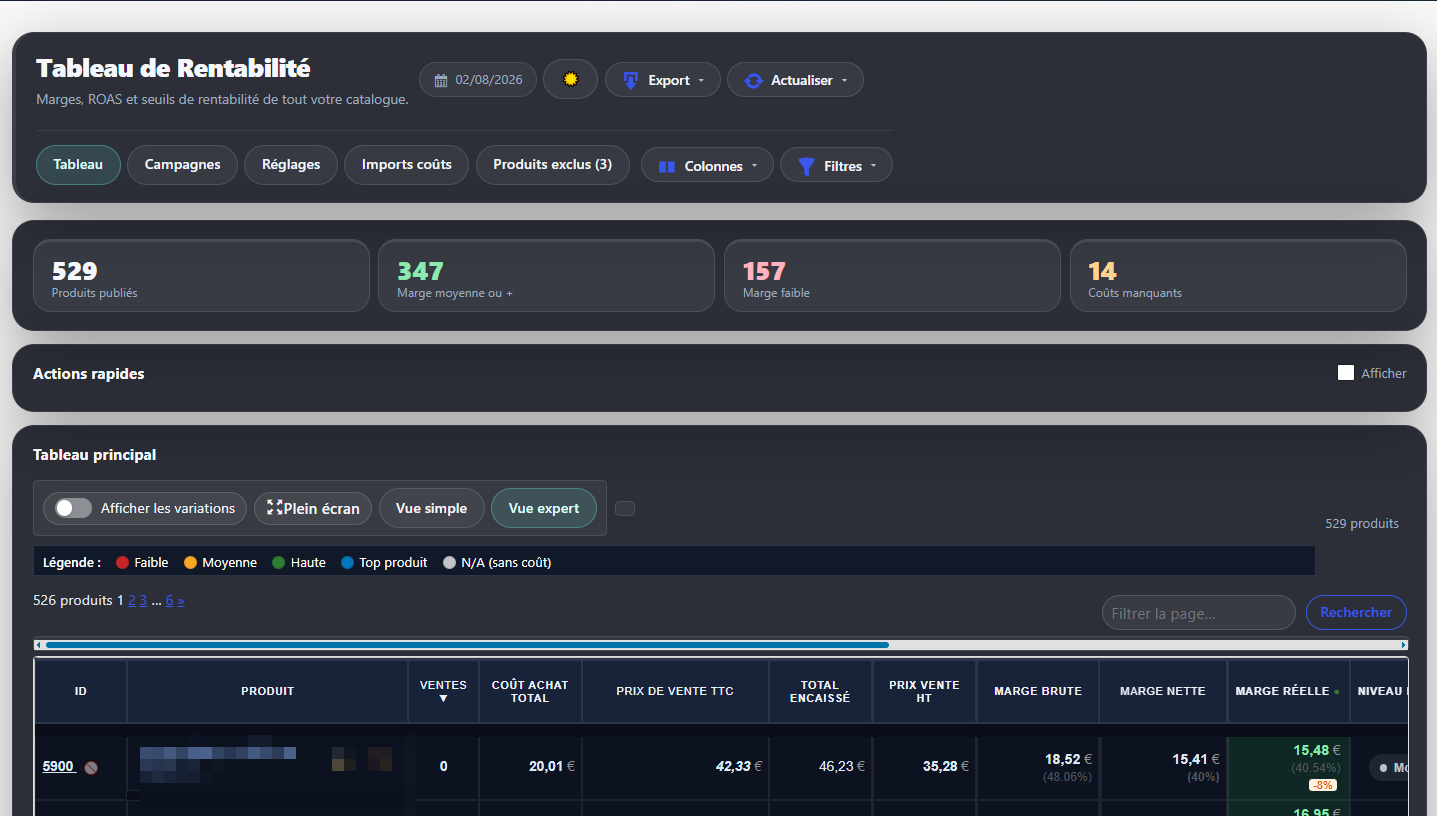Open Produits exclus (3) tab

(x=553, y=165)
